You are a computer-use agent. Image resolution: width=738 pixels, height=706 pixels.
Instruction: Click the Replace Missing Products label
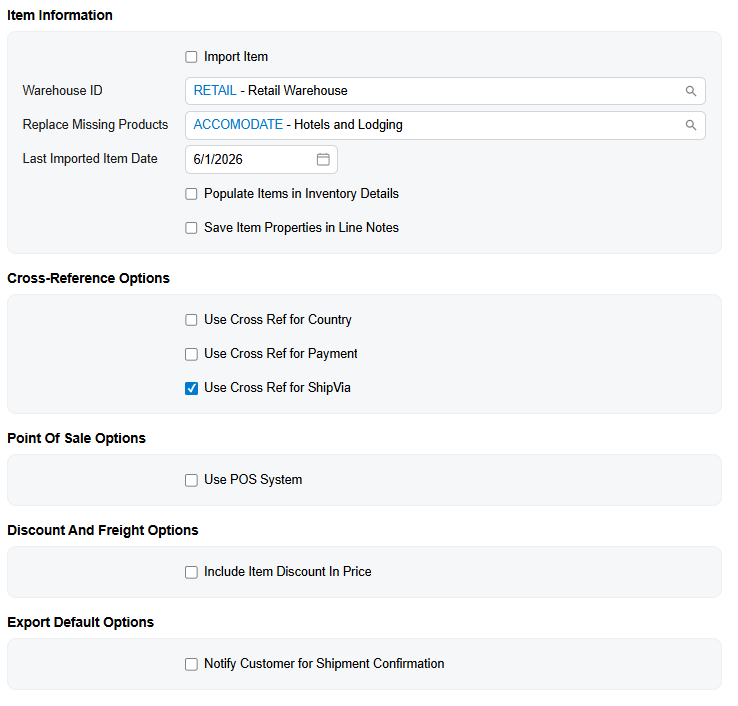(x=95, y=124)
